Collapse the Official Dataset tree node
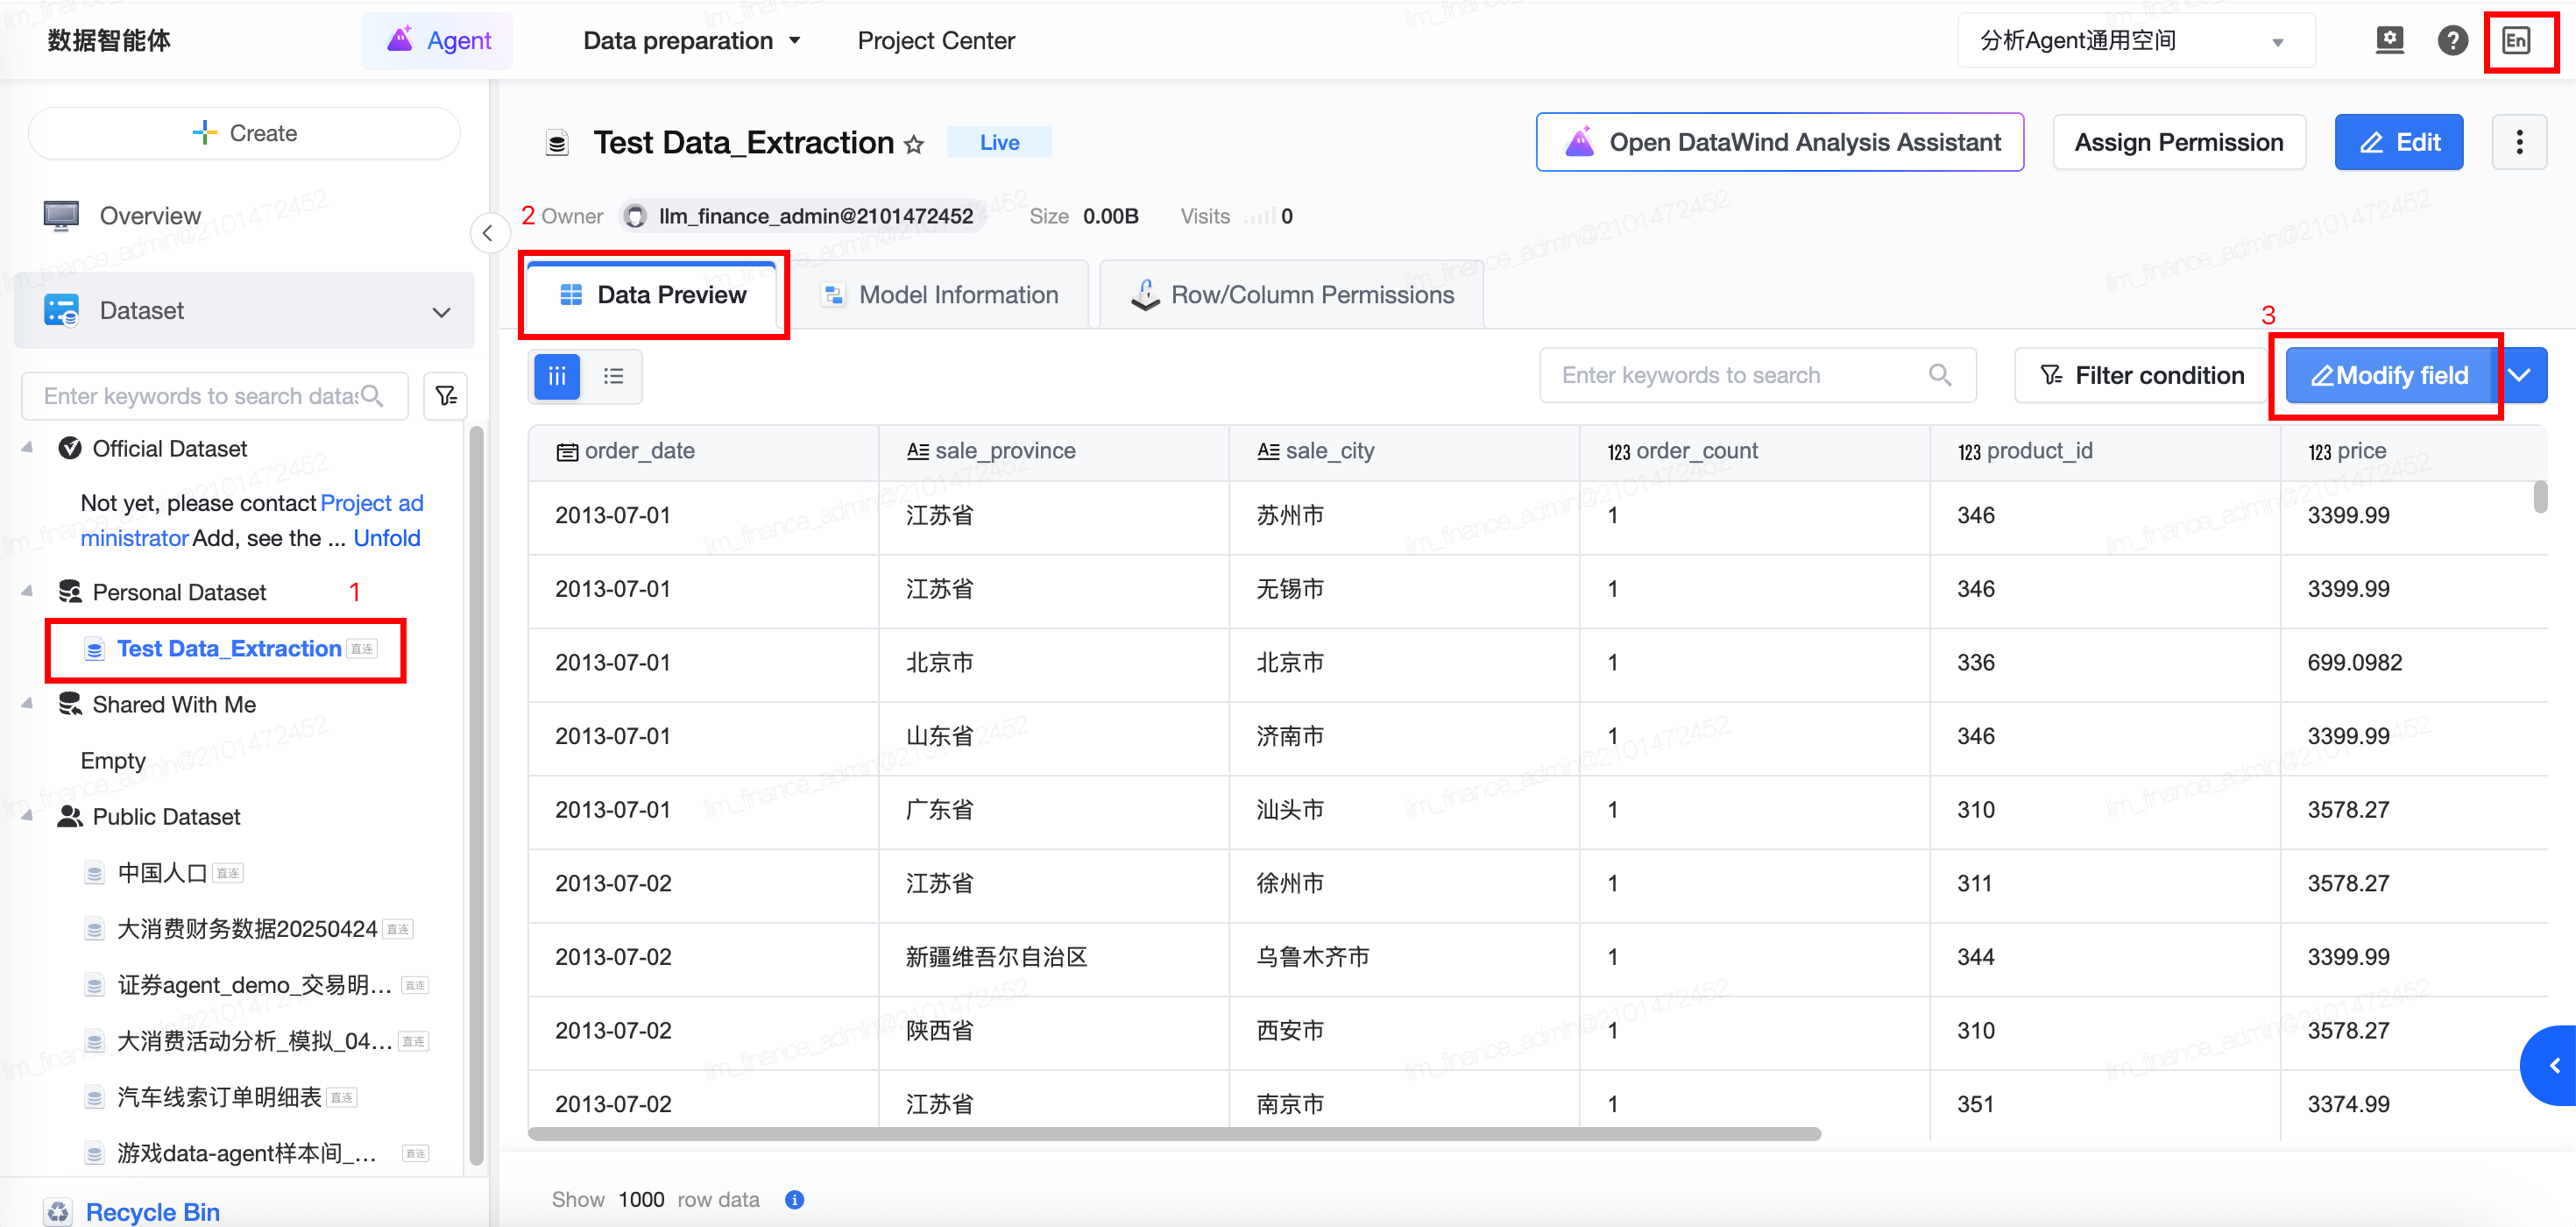 point(27,448)
